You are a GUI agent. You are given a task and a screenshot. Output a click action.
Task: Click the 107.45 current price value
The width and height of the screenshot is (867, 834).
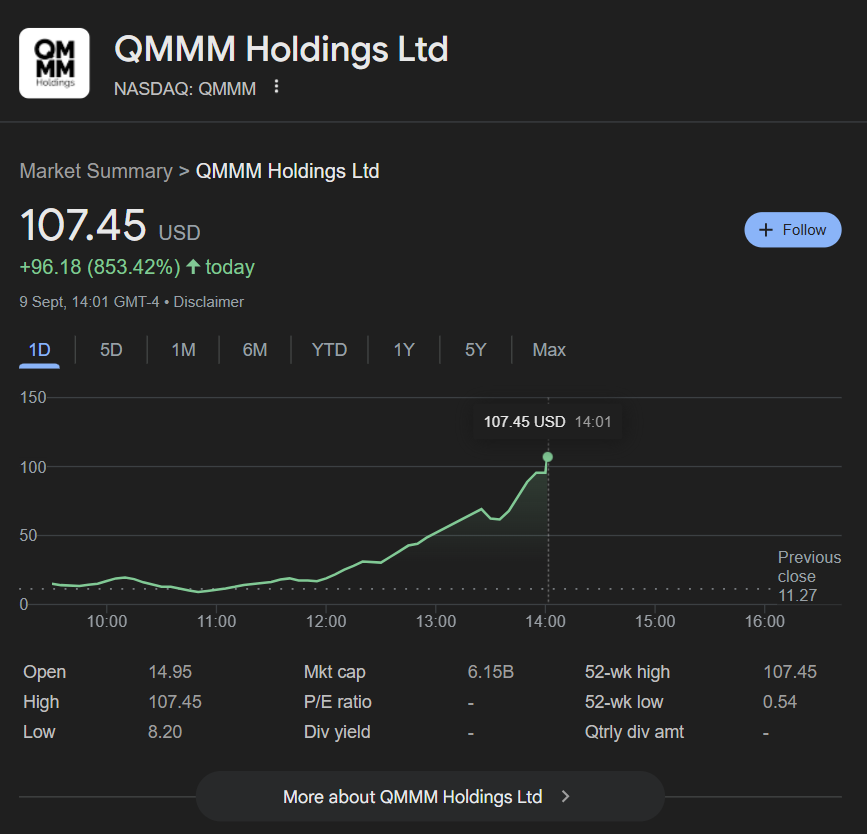[x=83, y=225]
